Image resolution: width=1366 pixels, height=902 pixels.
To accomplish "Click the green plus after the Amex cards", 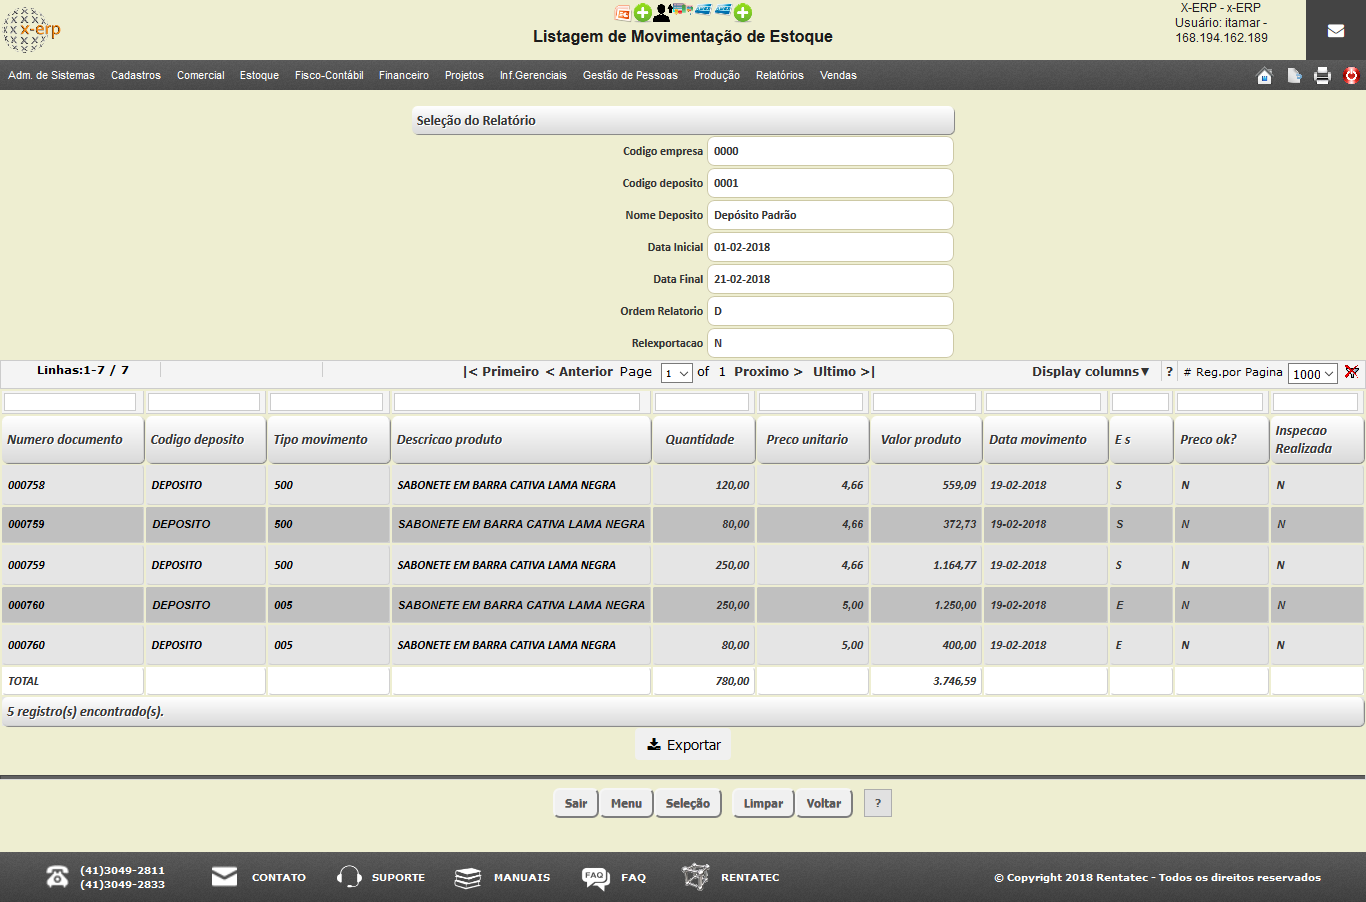I will point(743,13).
